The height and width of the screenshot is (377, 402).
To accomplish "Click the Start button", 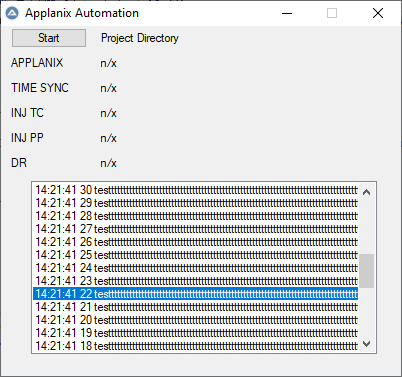I will point(49,38).
